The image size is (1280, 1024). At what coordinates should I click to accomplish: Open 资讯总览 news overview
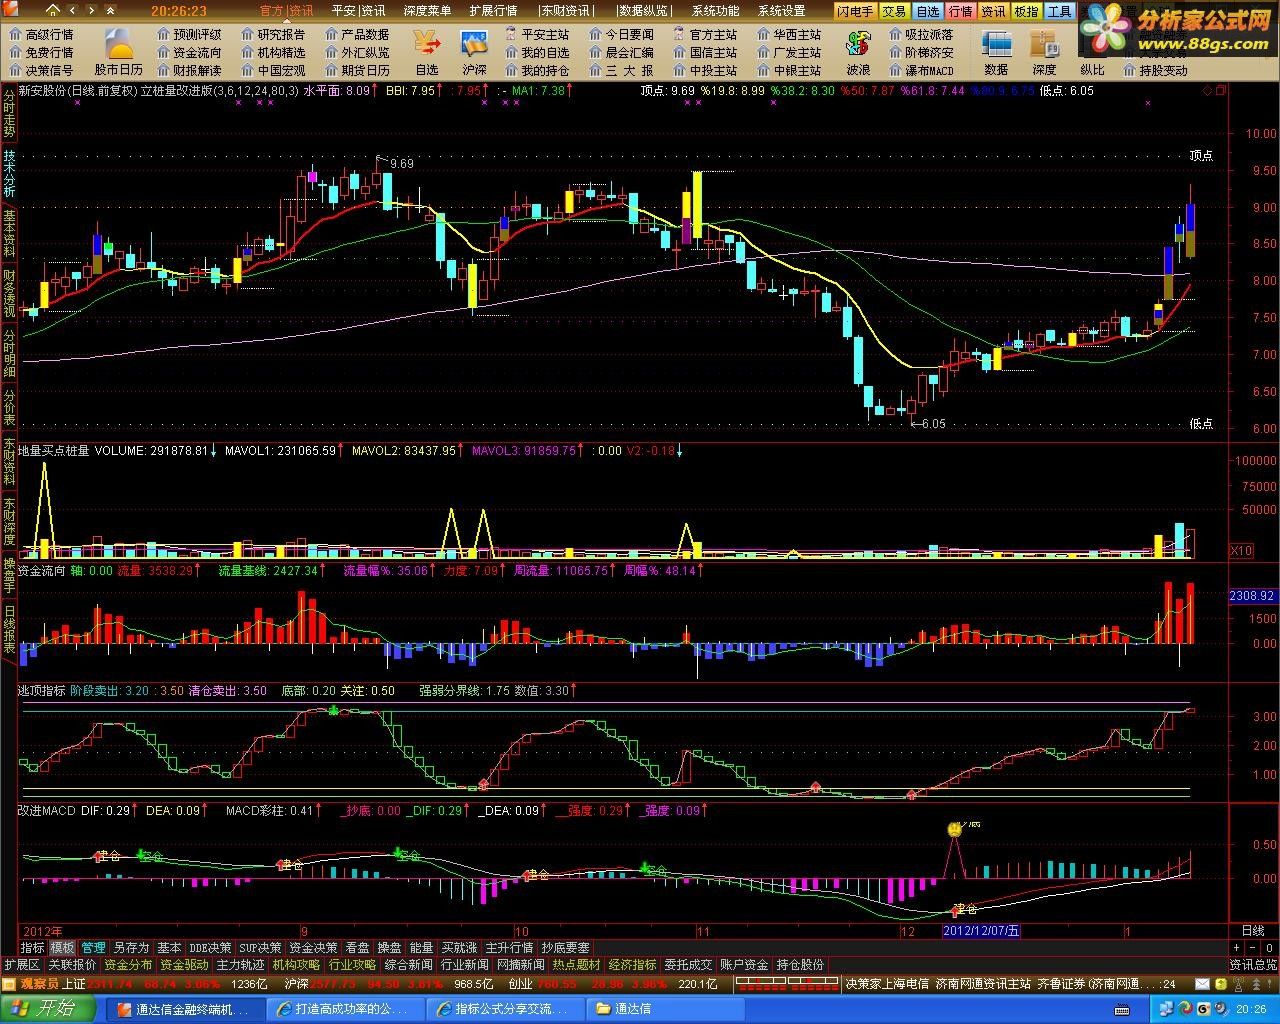pyautogui.click(x=1253, y=965)
